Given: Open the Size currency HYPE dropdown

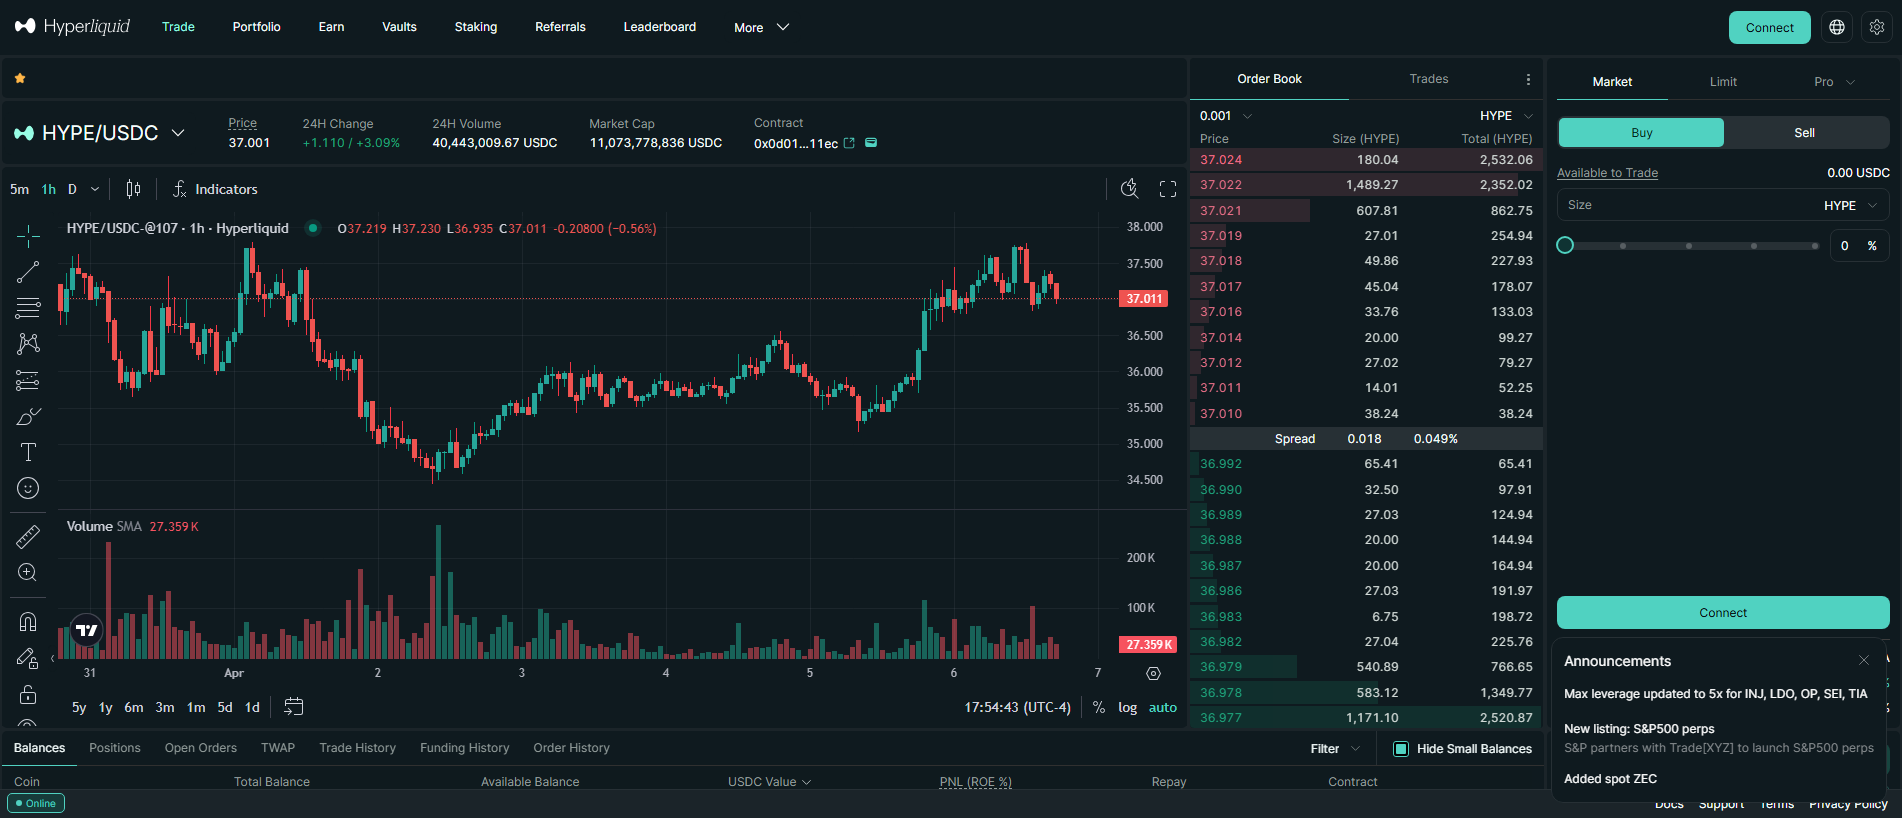Looking at the screenshot, I should point(1851,205).
